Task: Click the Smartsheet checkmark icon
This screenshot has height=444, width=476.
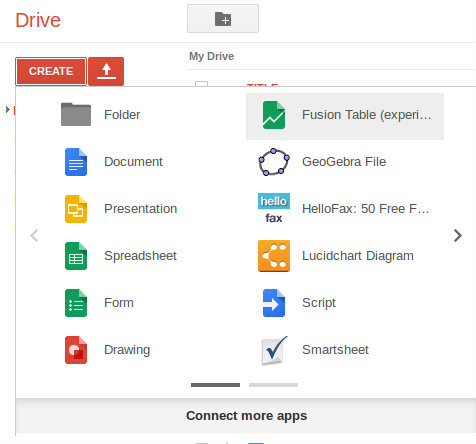Action: pyautogui.click(x=274, y=350)
